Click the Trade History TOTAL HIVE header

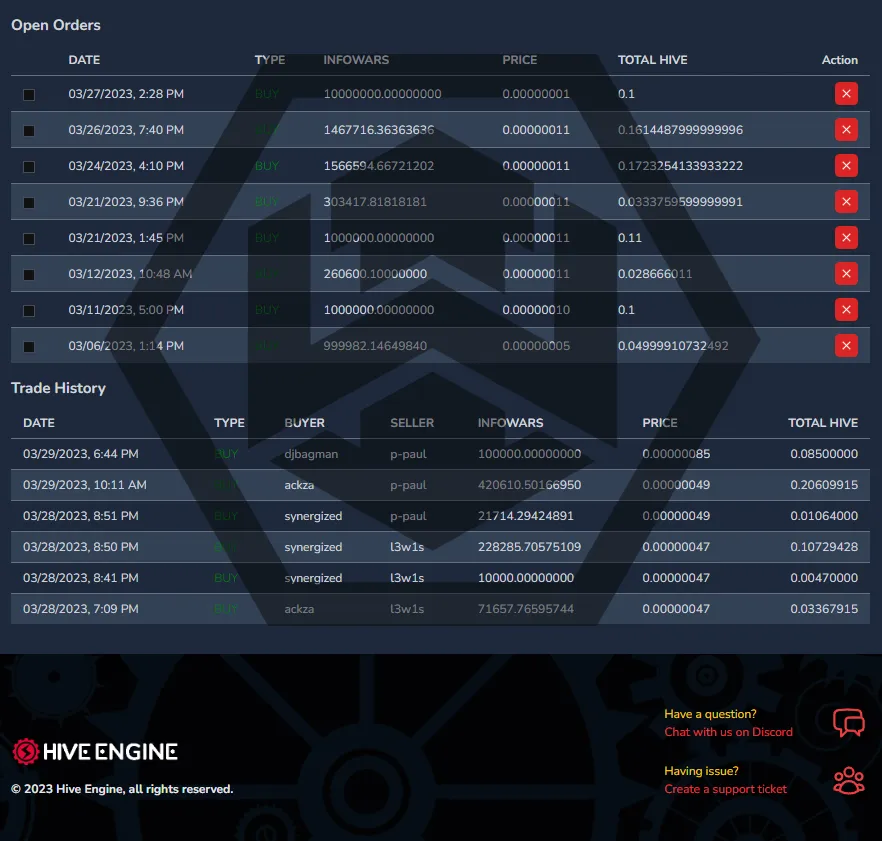[823, 422]
